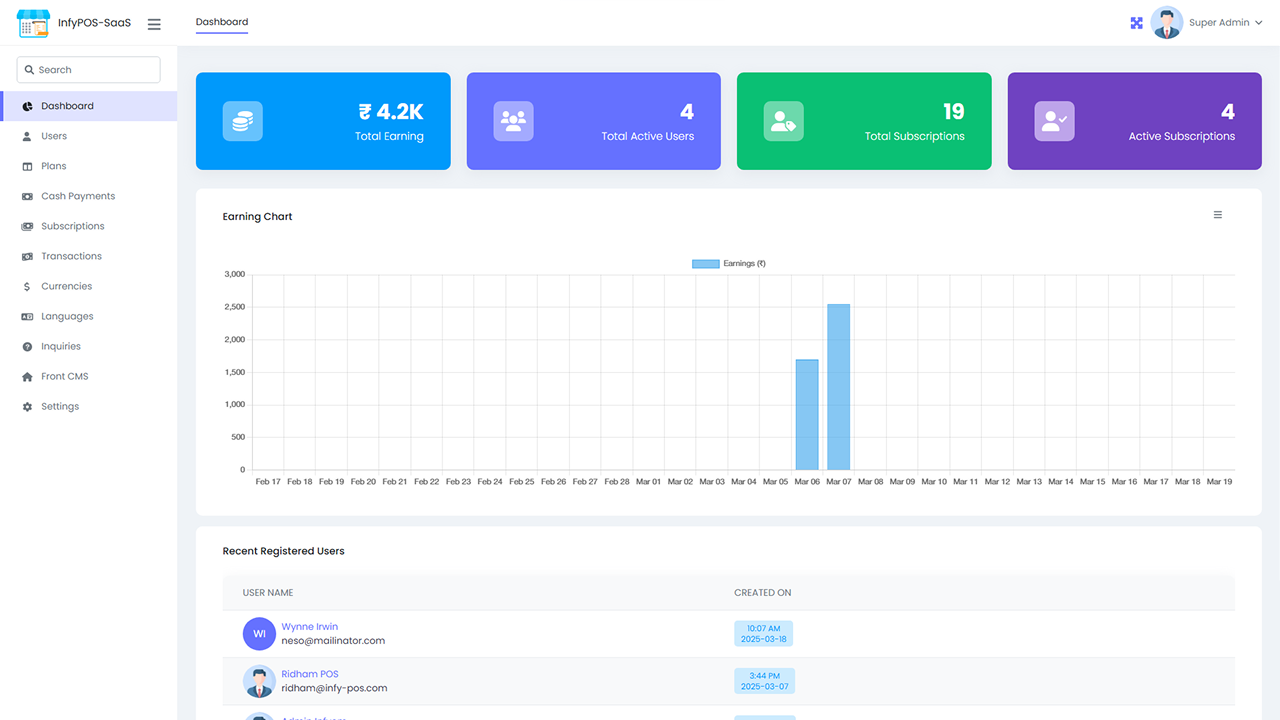Click the Search input field

(x=88, y=69)
